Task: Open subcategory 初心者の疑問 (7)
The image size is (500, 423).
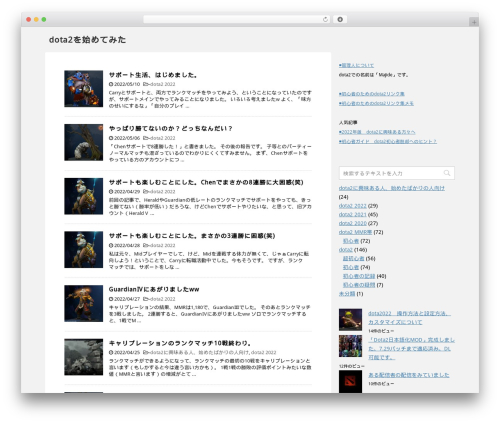Action: pyautogui.click(x=359, y=285)
